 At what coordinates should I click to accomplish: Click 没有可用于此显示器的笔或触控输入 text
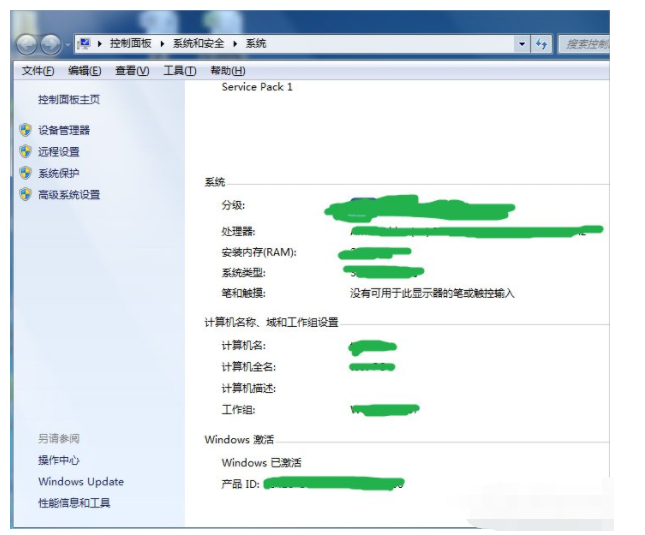click(x=432, y=293)
